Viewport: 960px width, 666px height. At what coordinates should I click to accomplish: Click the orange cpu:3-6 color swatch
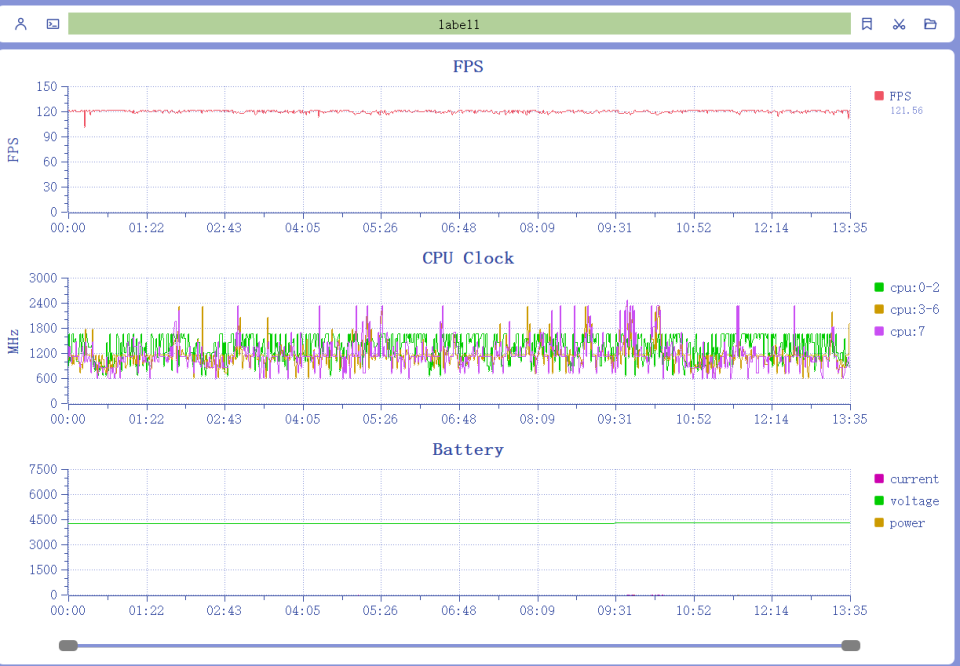point(879,309)
